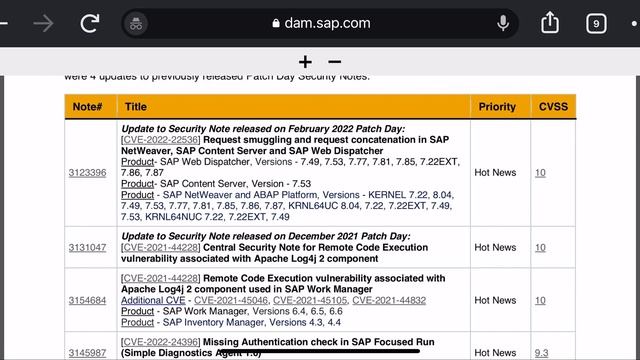Click Product label for SAP Web Dispatcher

click(138, 162)
